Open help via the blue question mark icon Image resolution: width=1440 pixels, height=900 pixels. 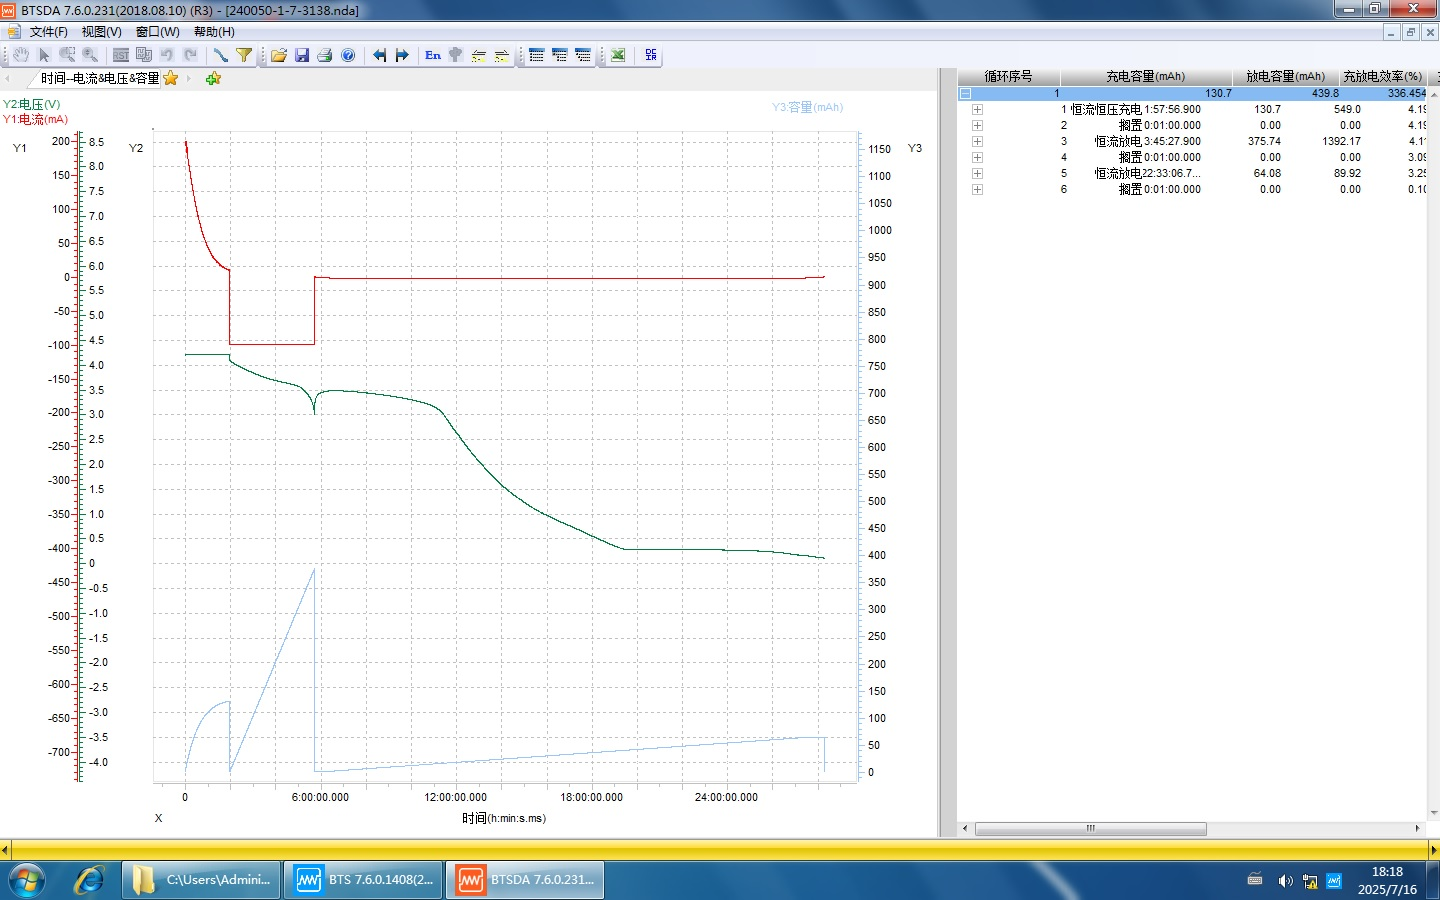pyautogui.click(x=348, y=55)
